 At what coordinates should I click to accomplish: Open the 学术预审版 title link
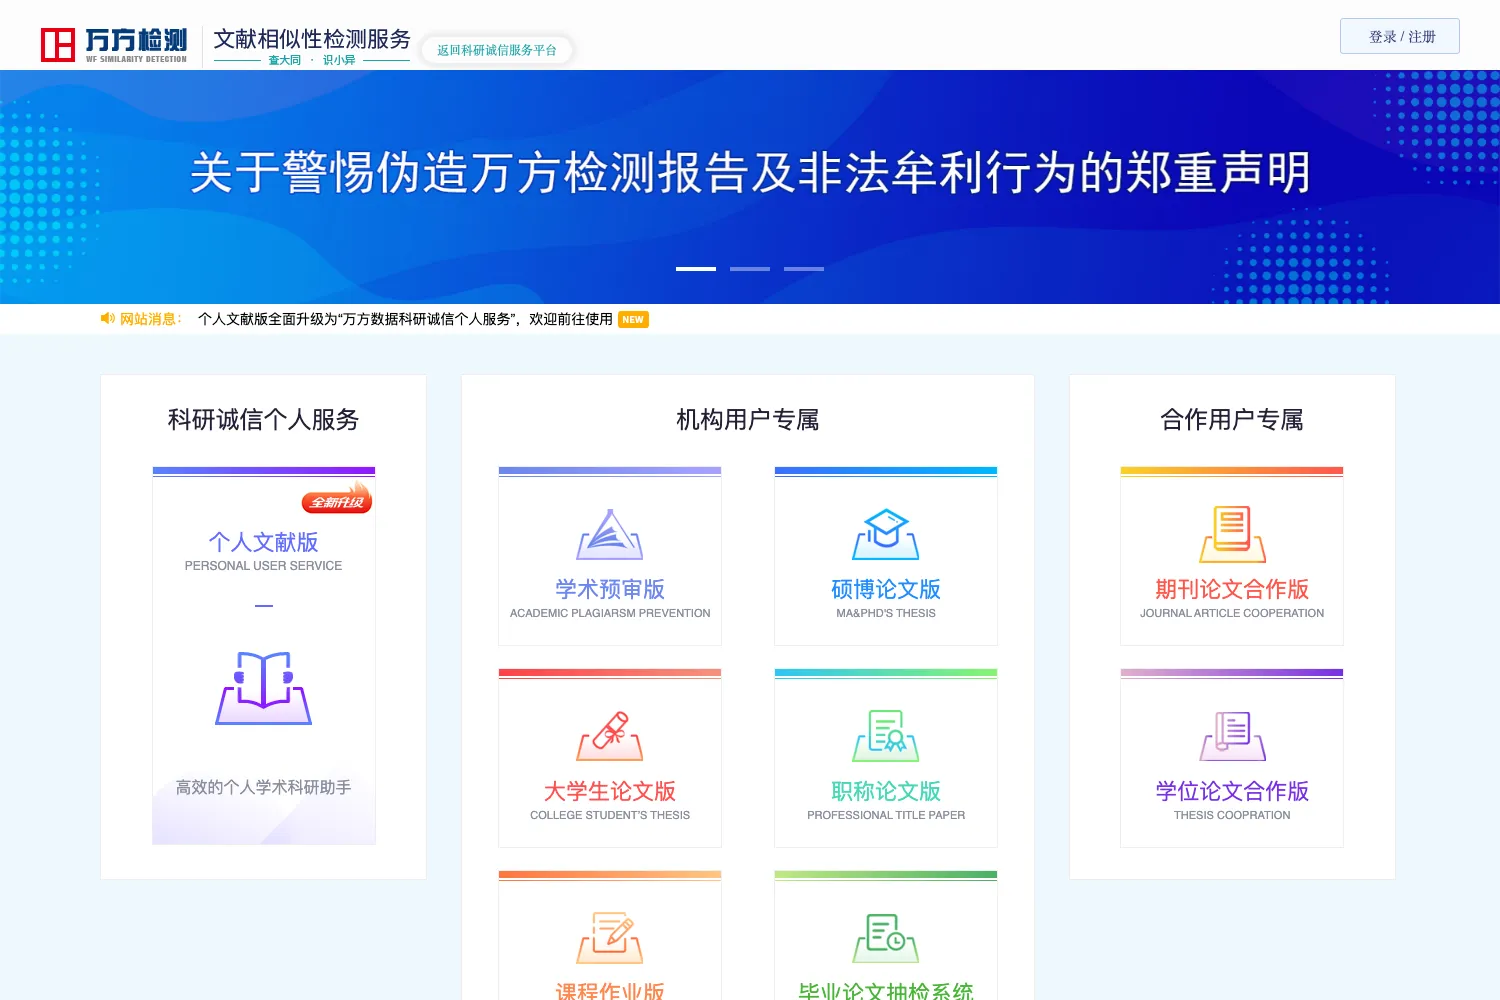coord(610,589)
